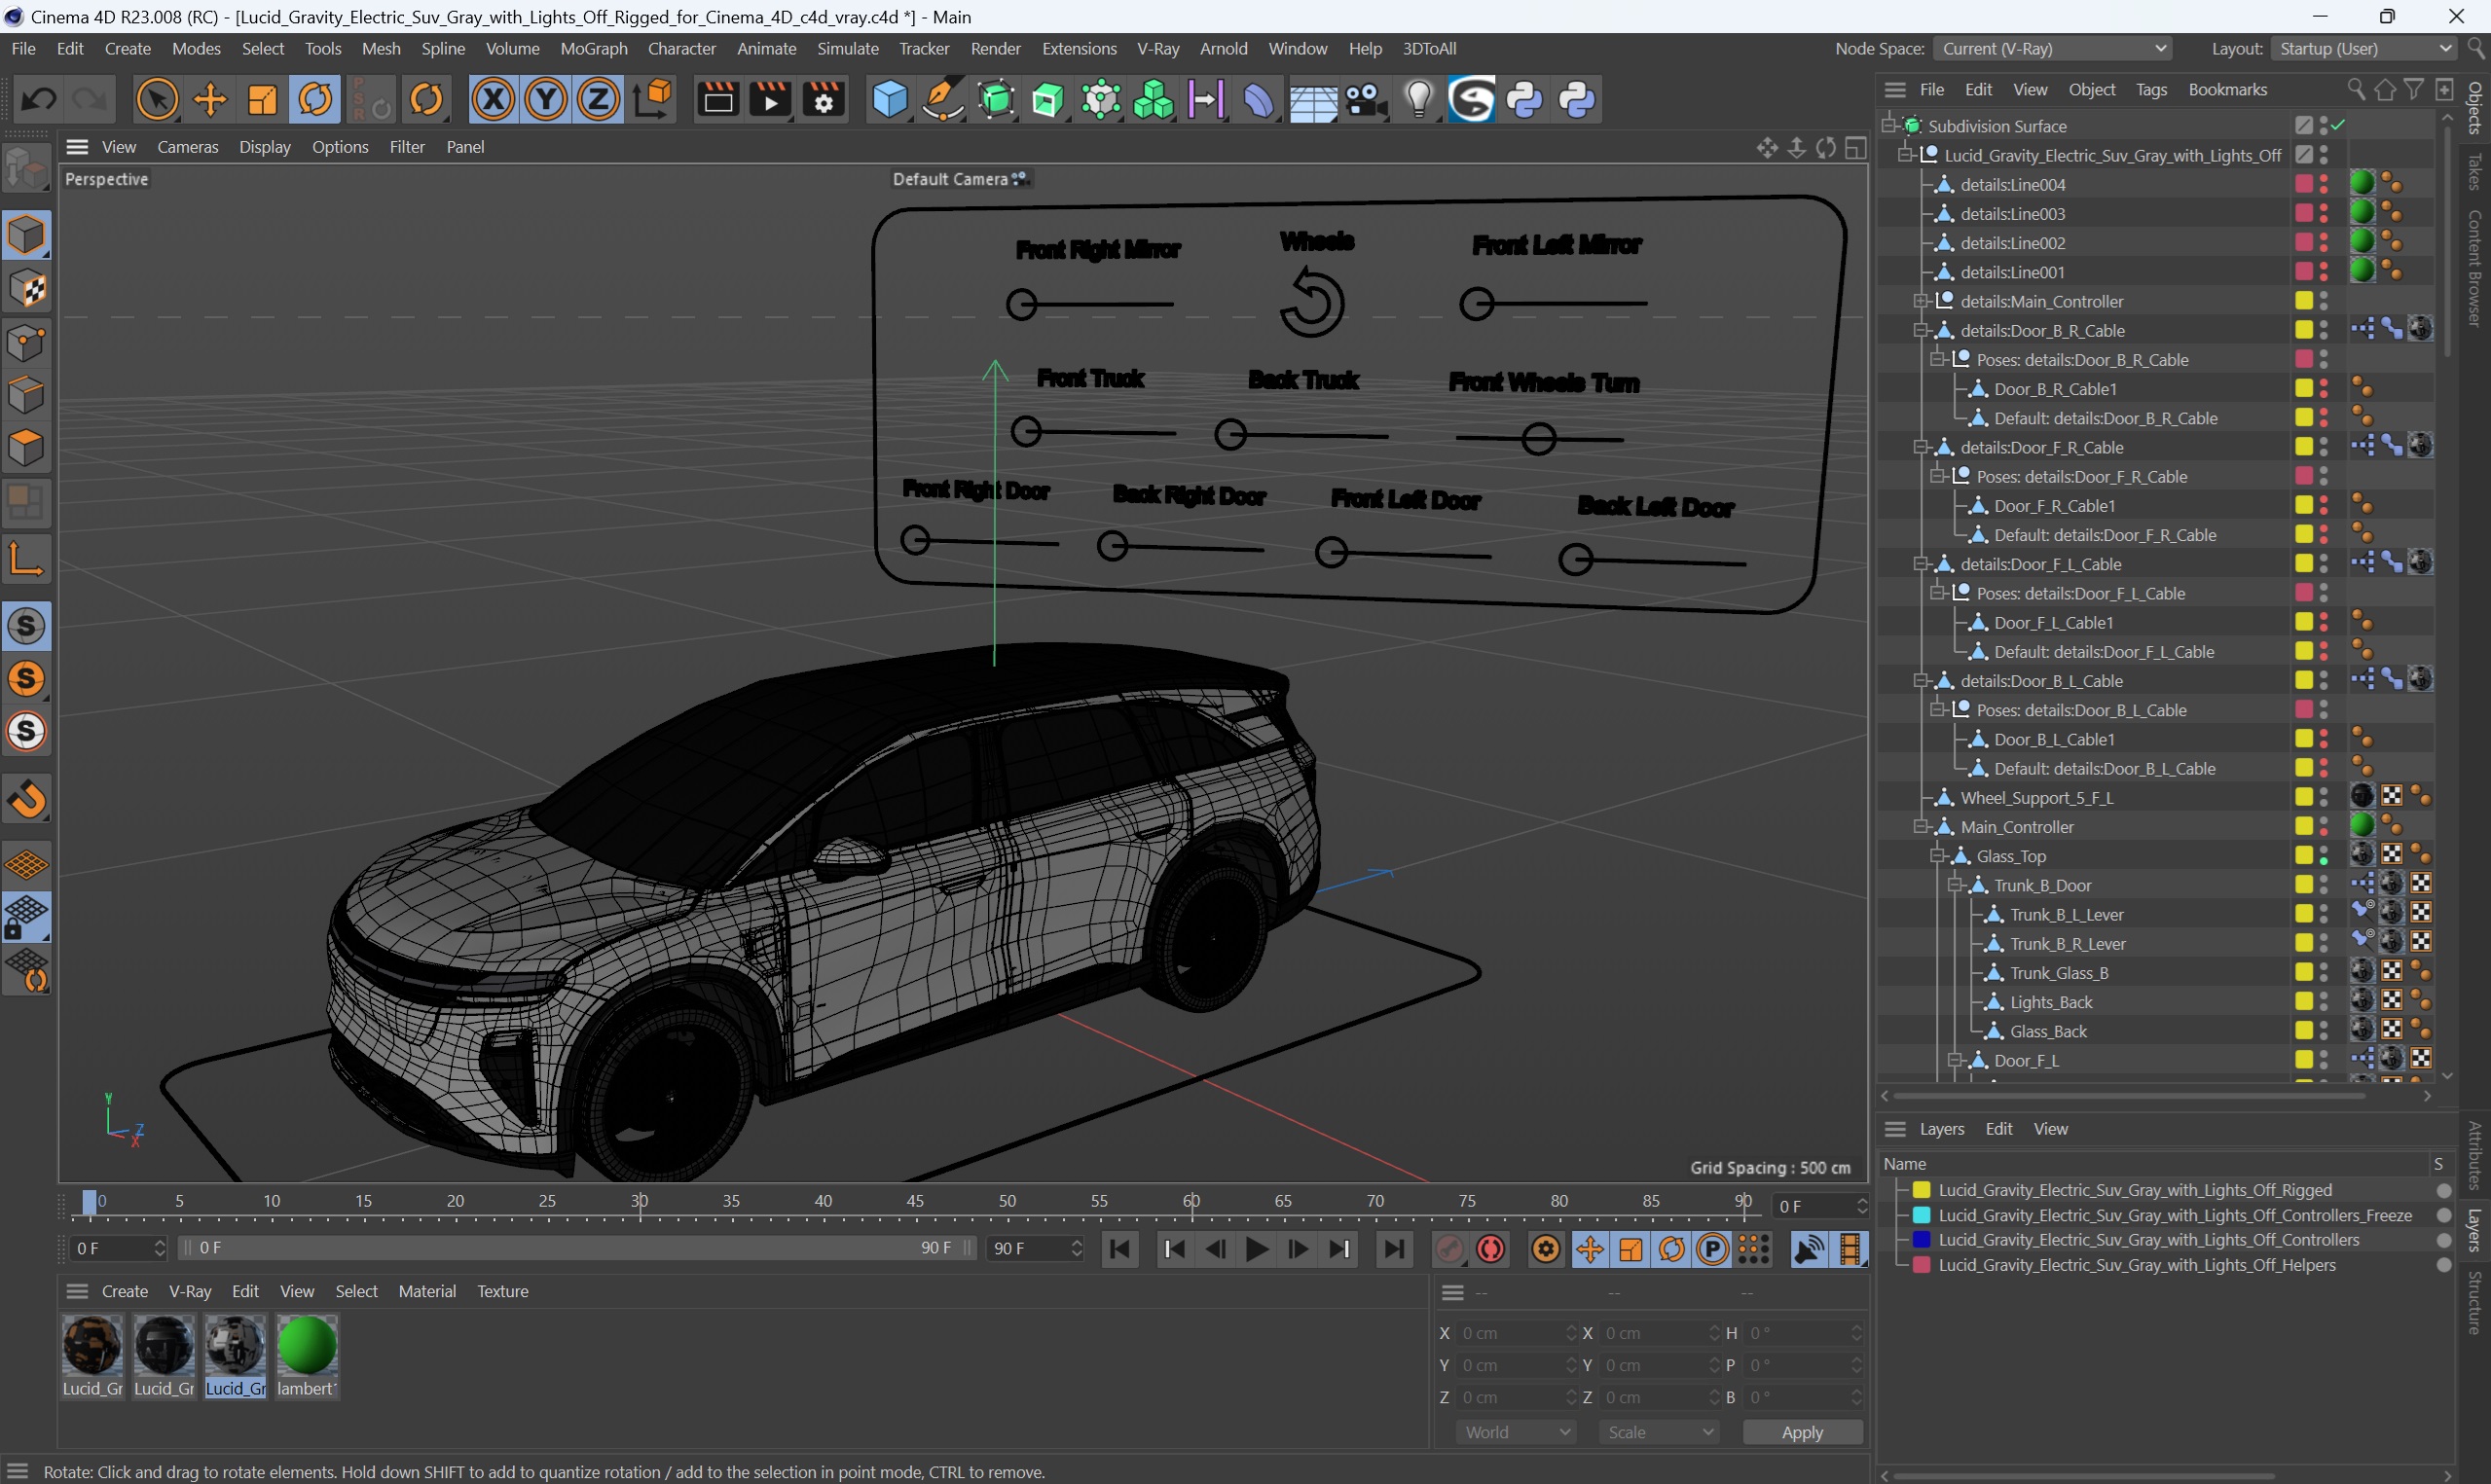Open the Modes menu

click(x=196, y=49)
